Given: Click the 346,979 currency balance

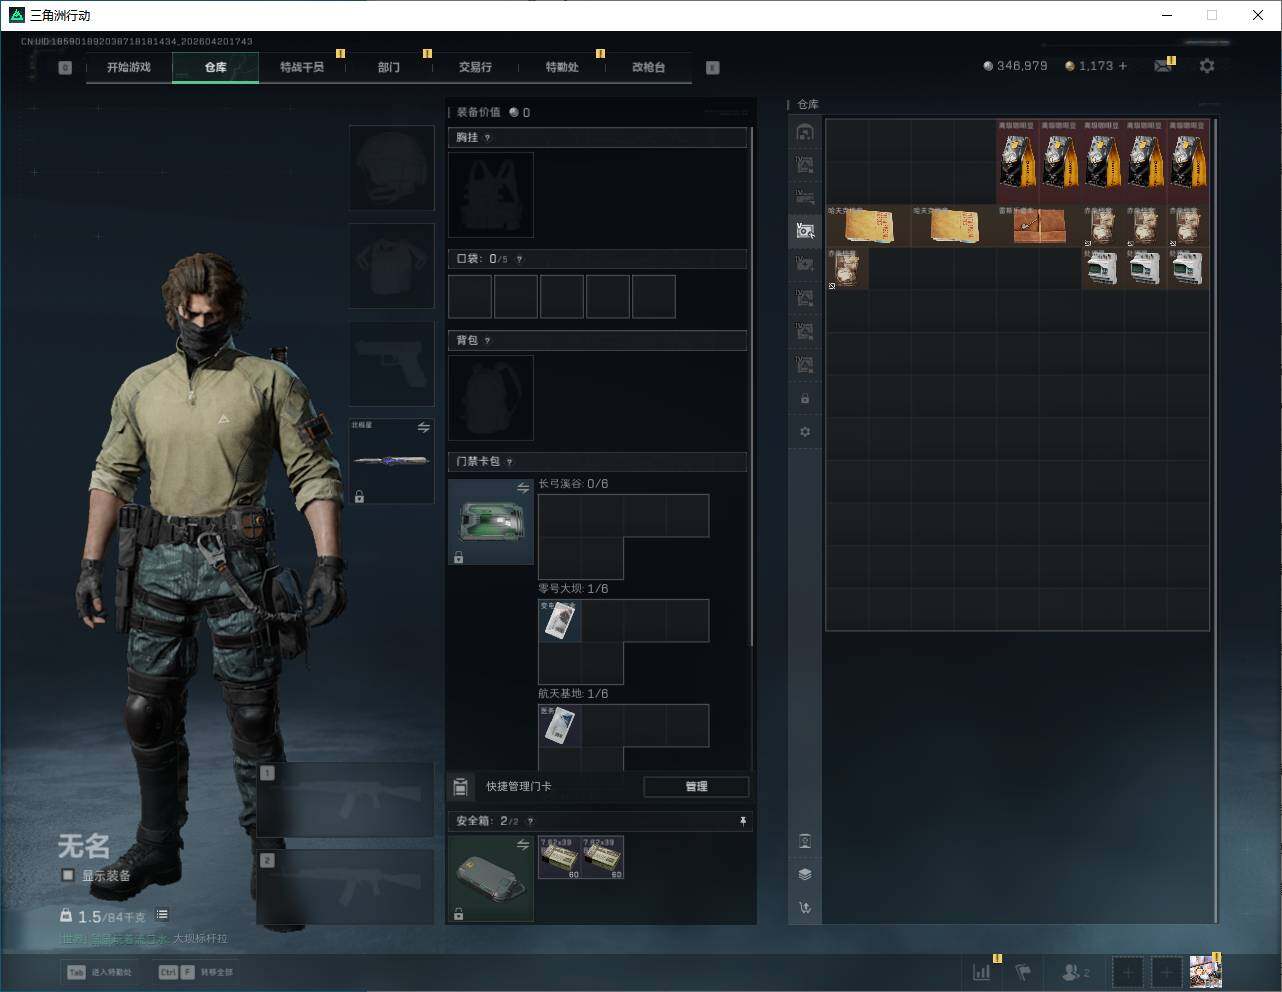Looking at the screenshot, I should pos(1015,66).
